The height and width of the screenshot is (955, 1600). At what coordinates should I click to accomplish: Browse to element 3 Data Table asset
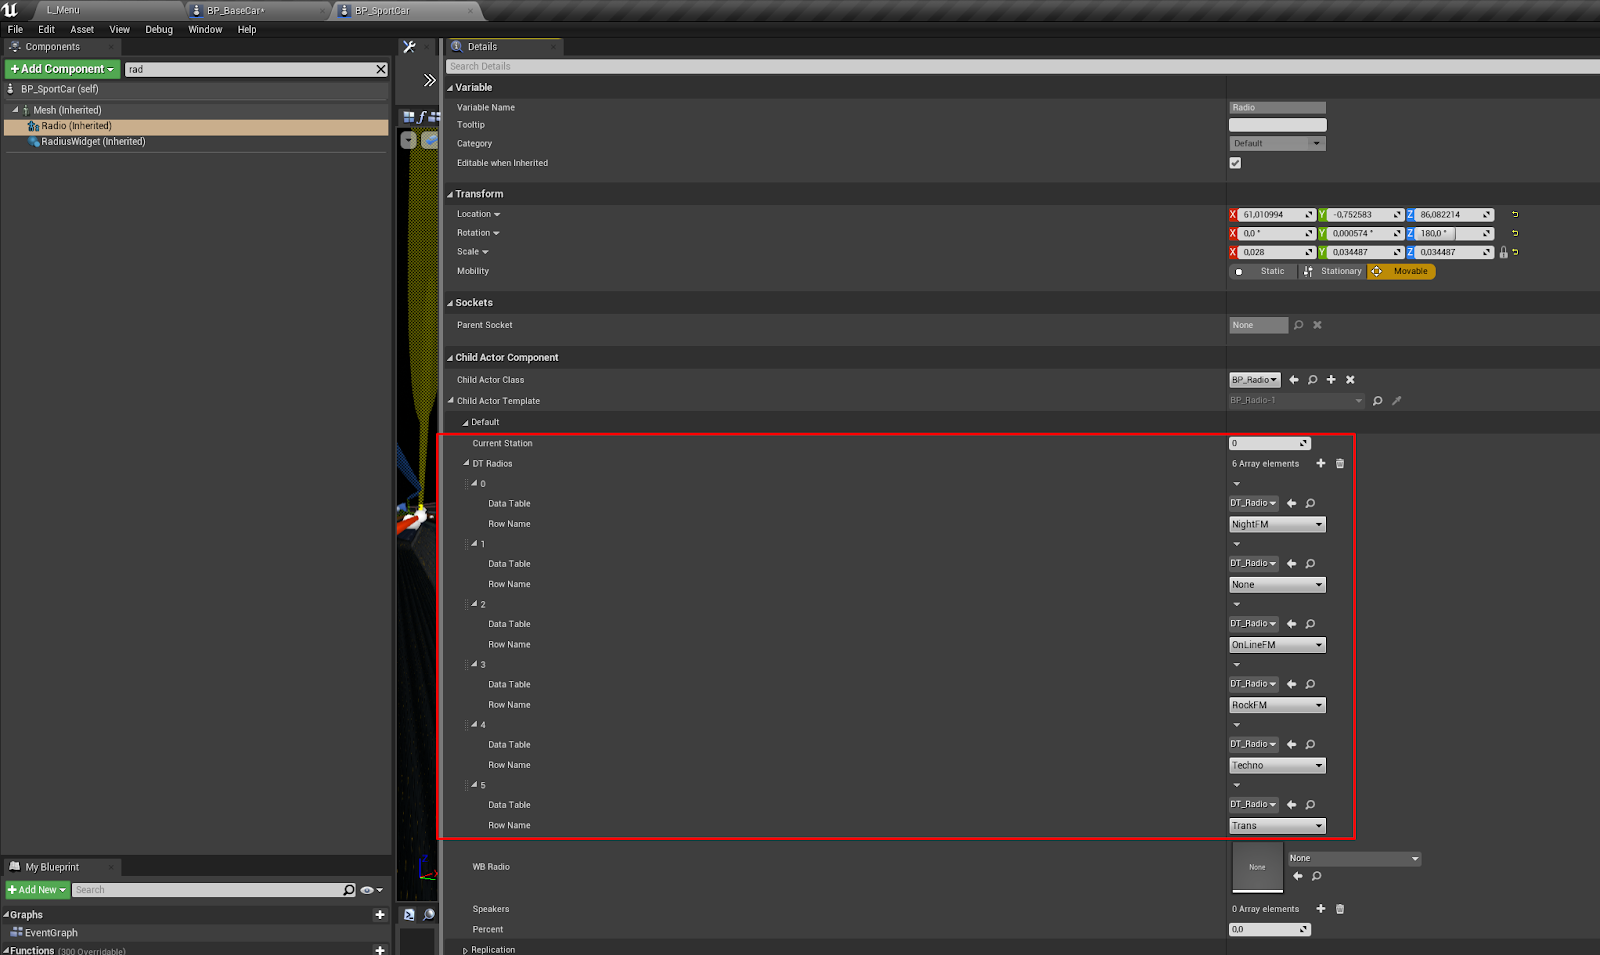[1310, 684]
